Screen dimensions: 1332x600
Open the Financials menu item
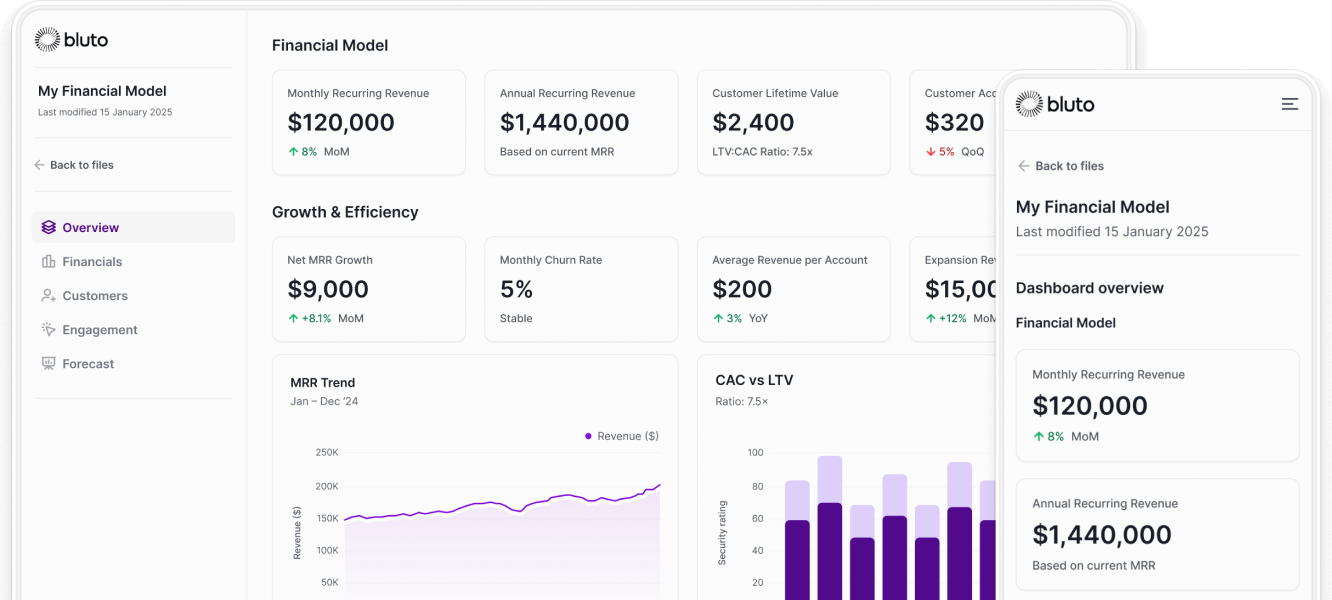coord(92,262)
